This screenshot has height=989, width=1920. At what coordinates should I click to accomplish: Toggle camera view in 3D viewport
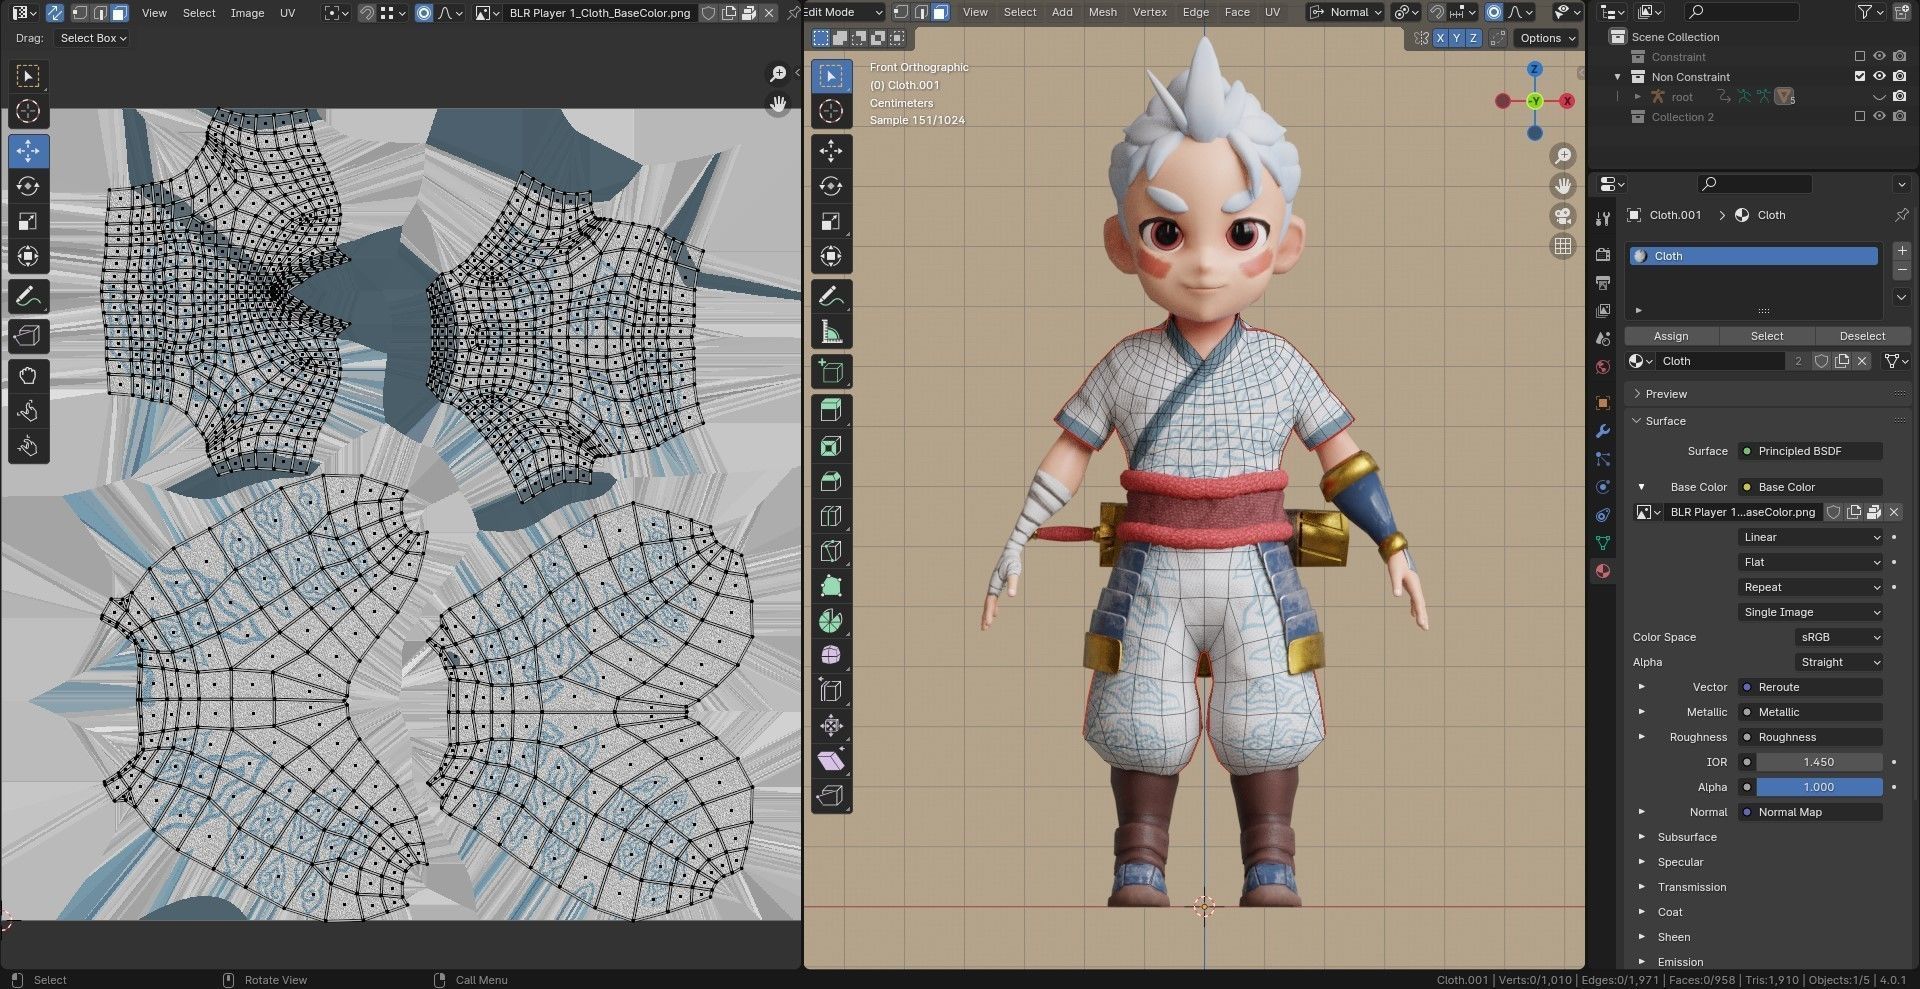[1562, 216]
